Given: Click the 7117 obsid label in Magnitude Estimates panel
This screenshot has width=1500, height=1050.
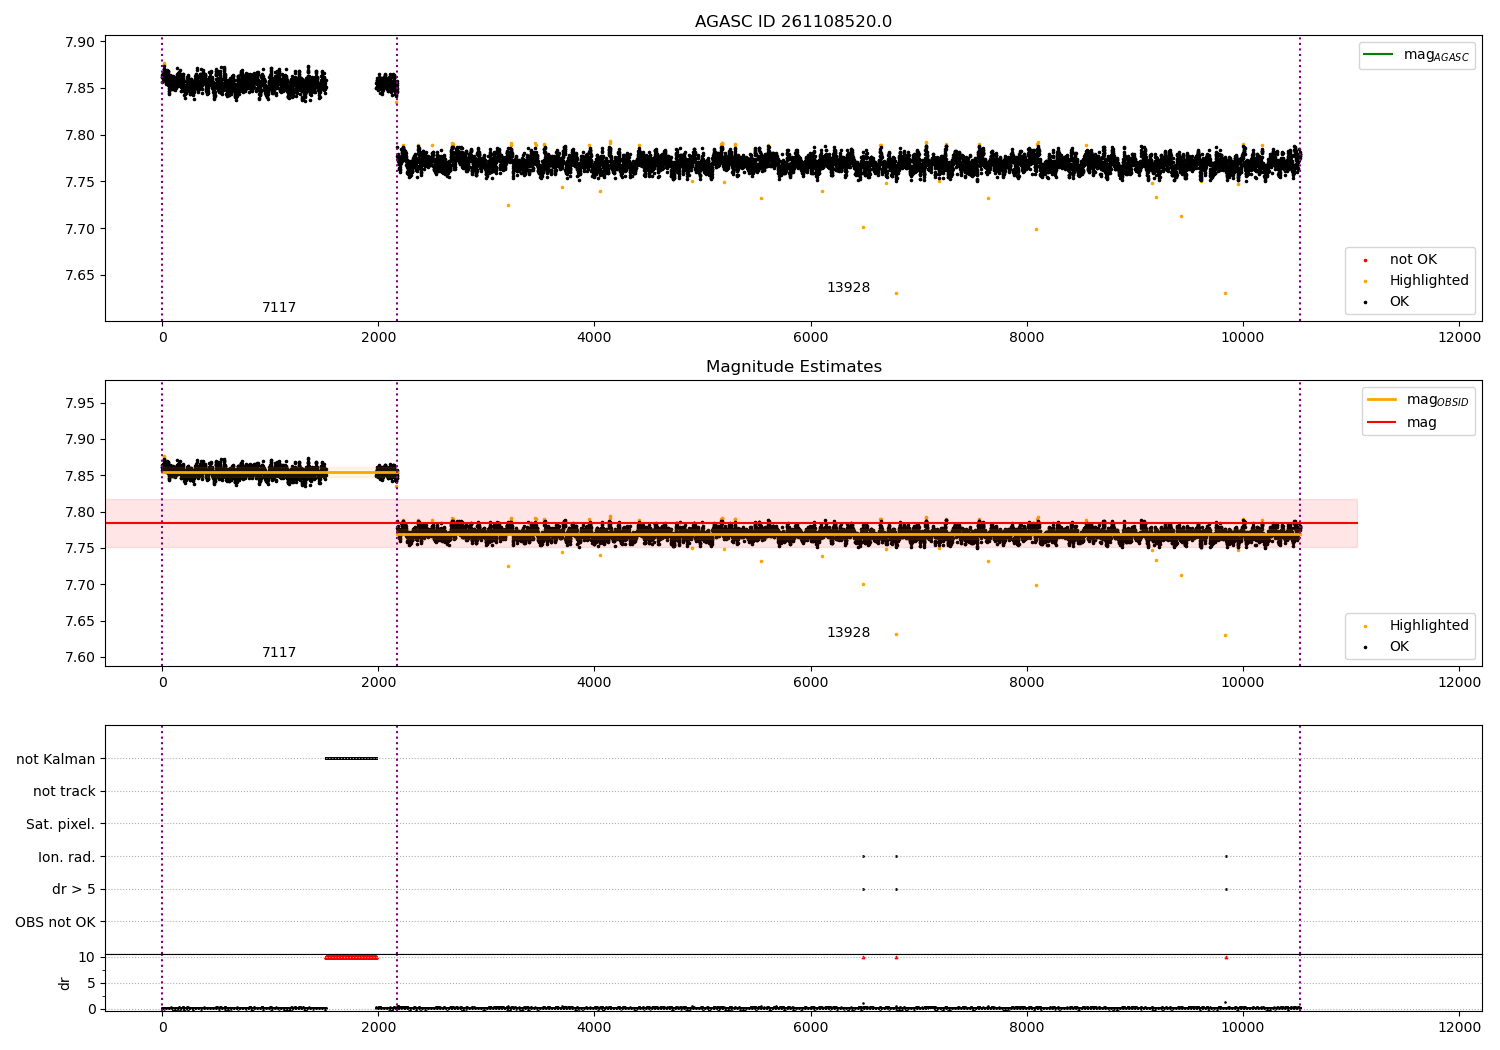Looking at the screenshot, I should click(279, 653).
